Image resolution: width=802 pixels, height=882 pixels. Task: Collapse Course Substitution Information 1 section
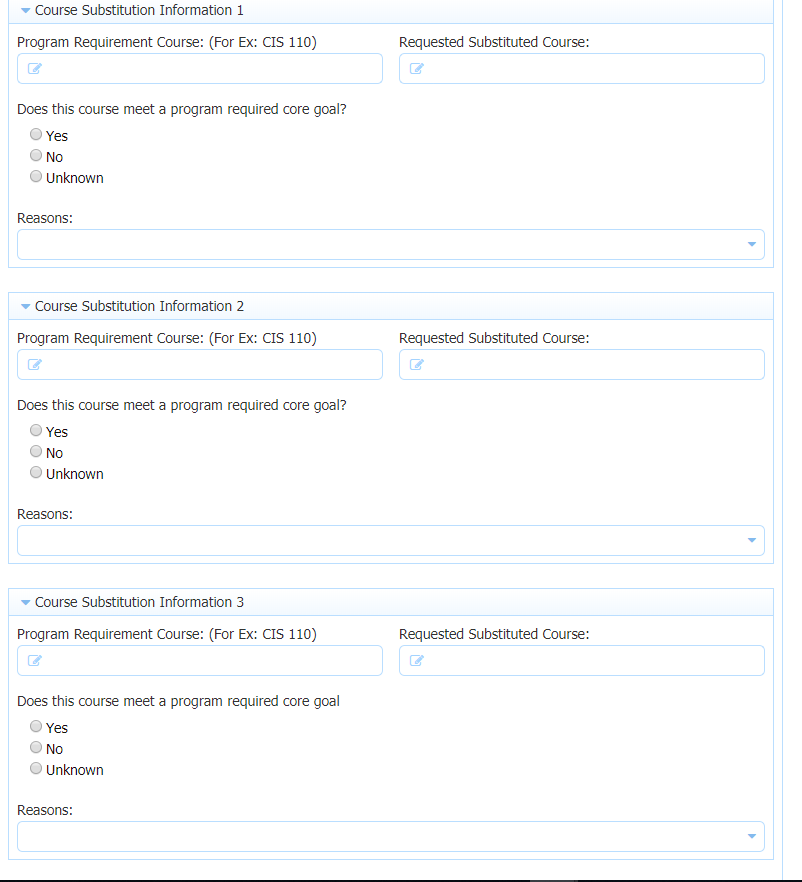pyautogui.click(x=25, y=11)
